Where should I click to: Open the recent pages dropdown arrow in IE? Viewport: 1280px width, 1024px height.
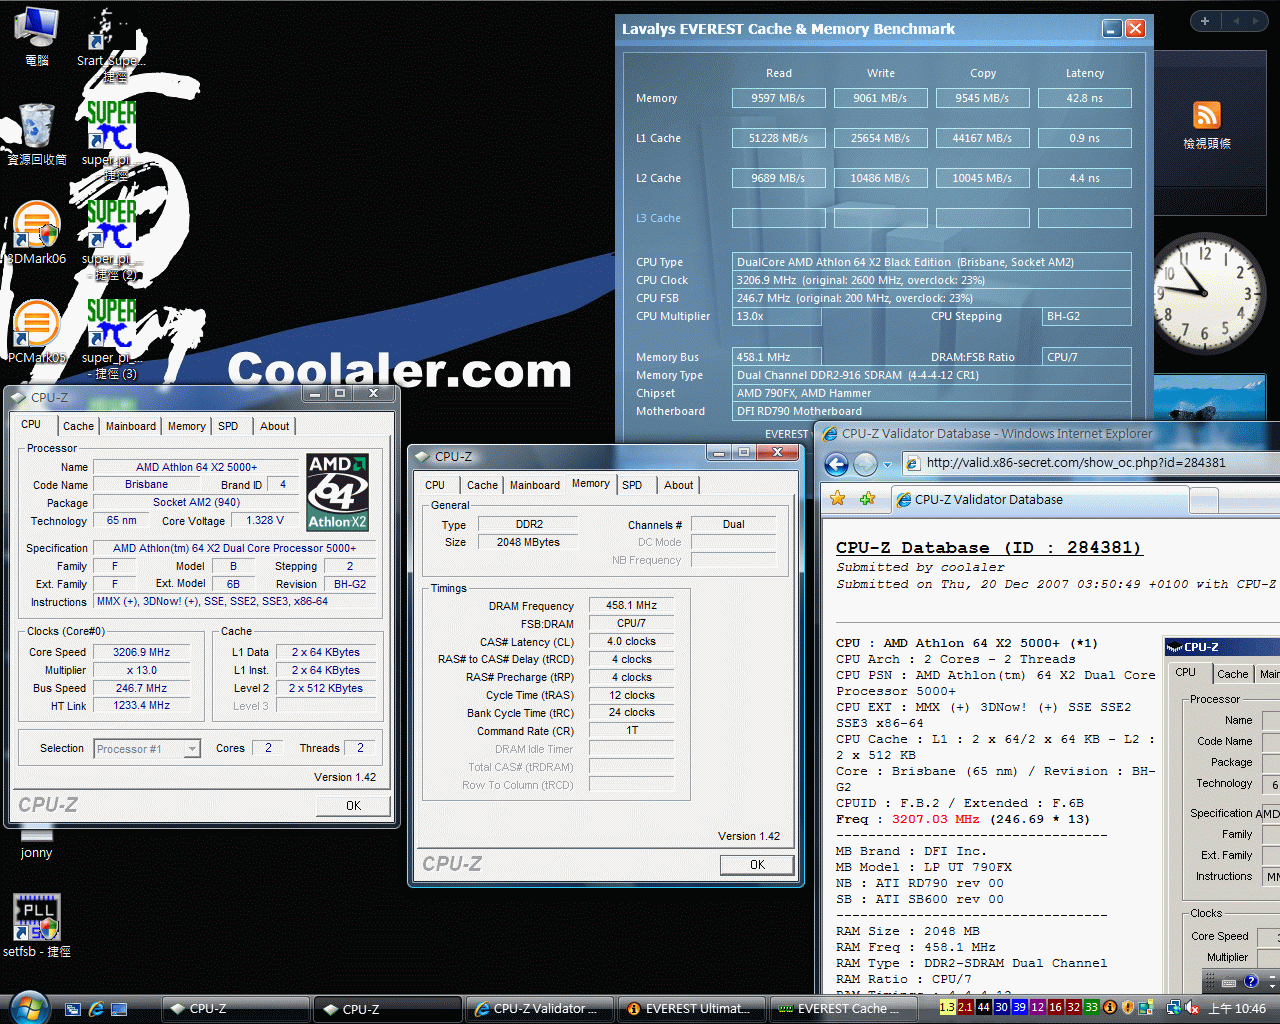coord(887,465)
